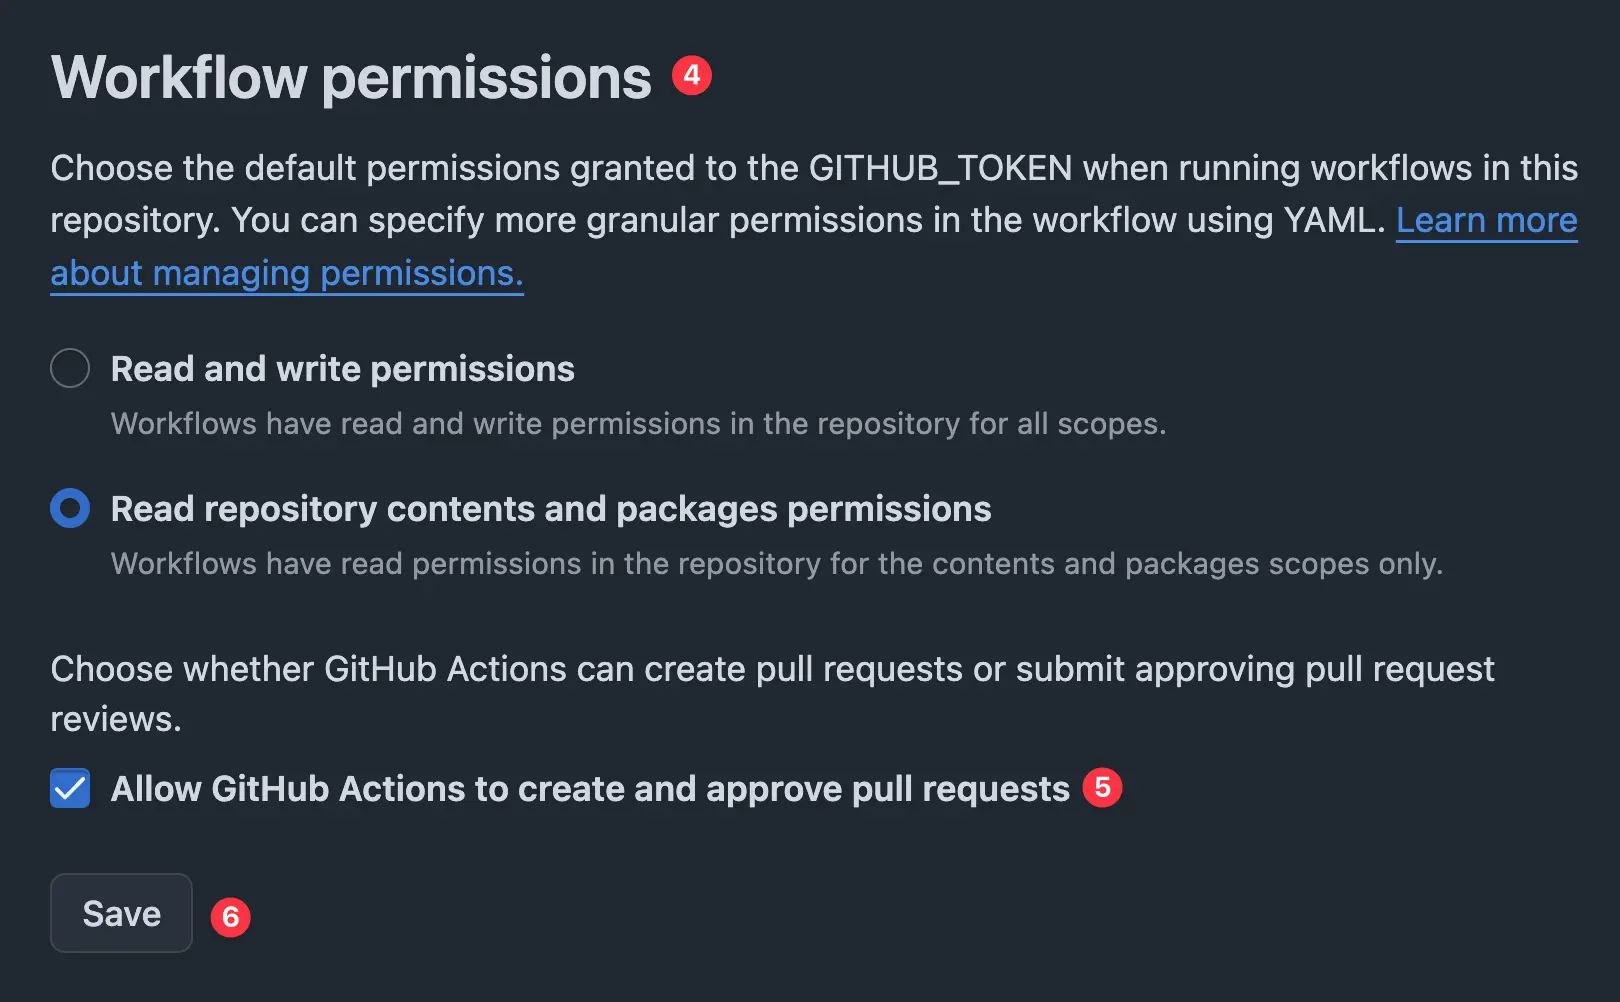Click the red number 4 badge

tap(691, 76)
